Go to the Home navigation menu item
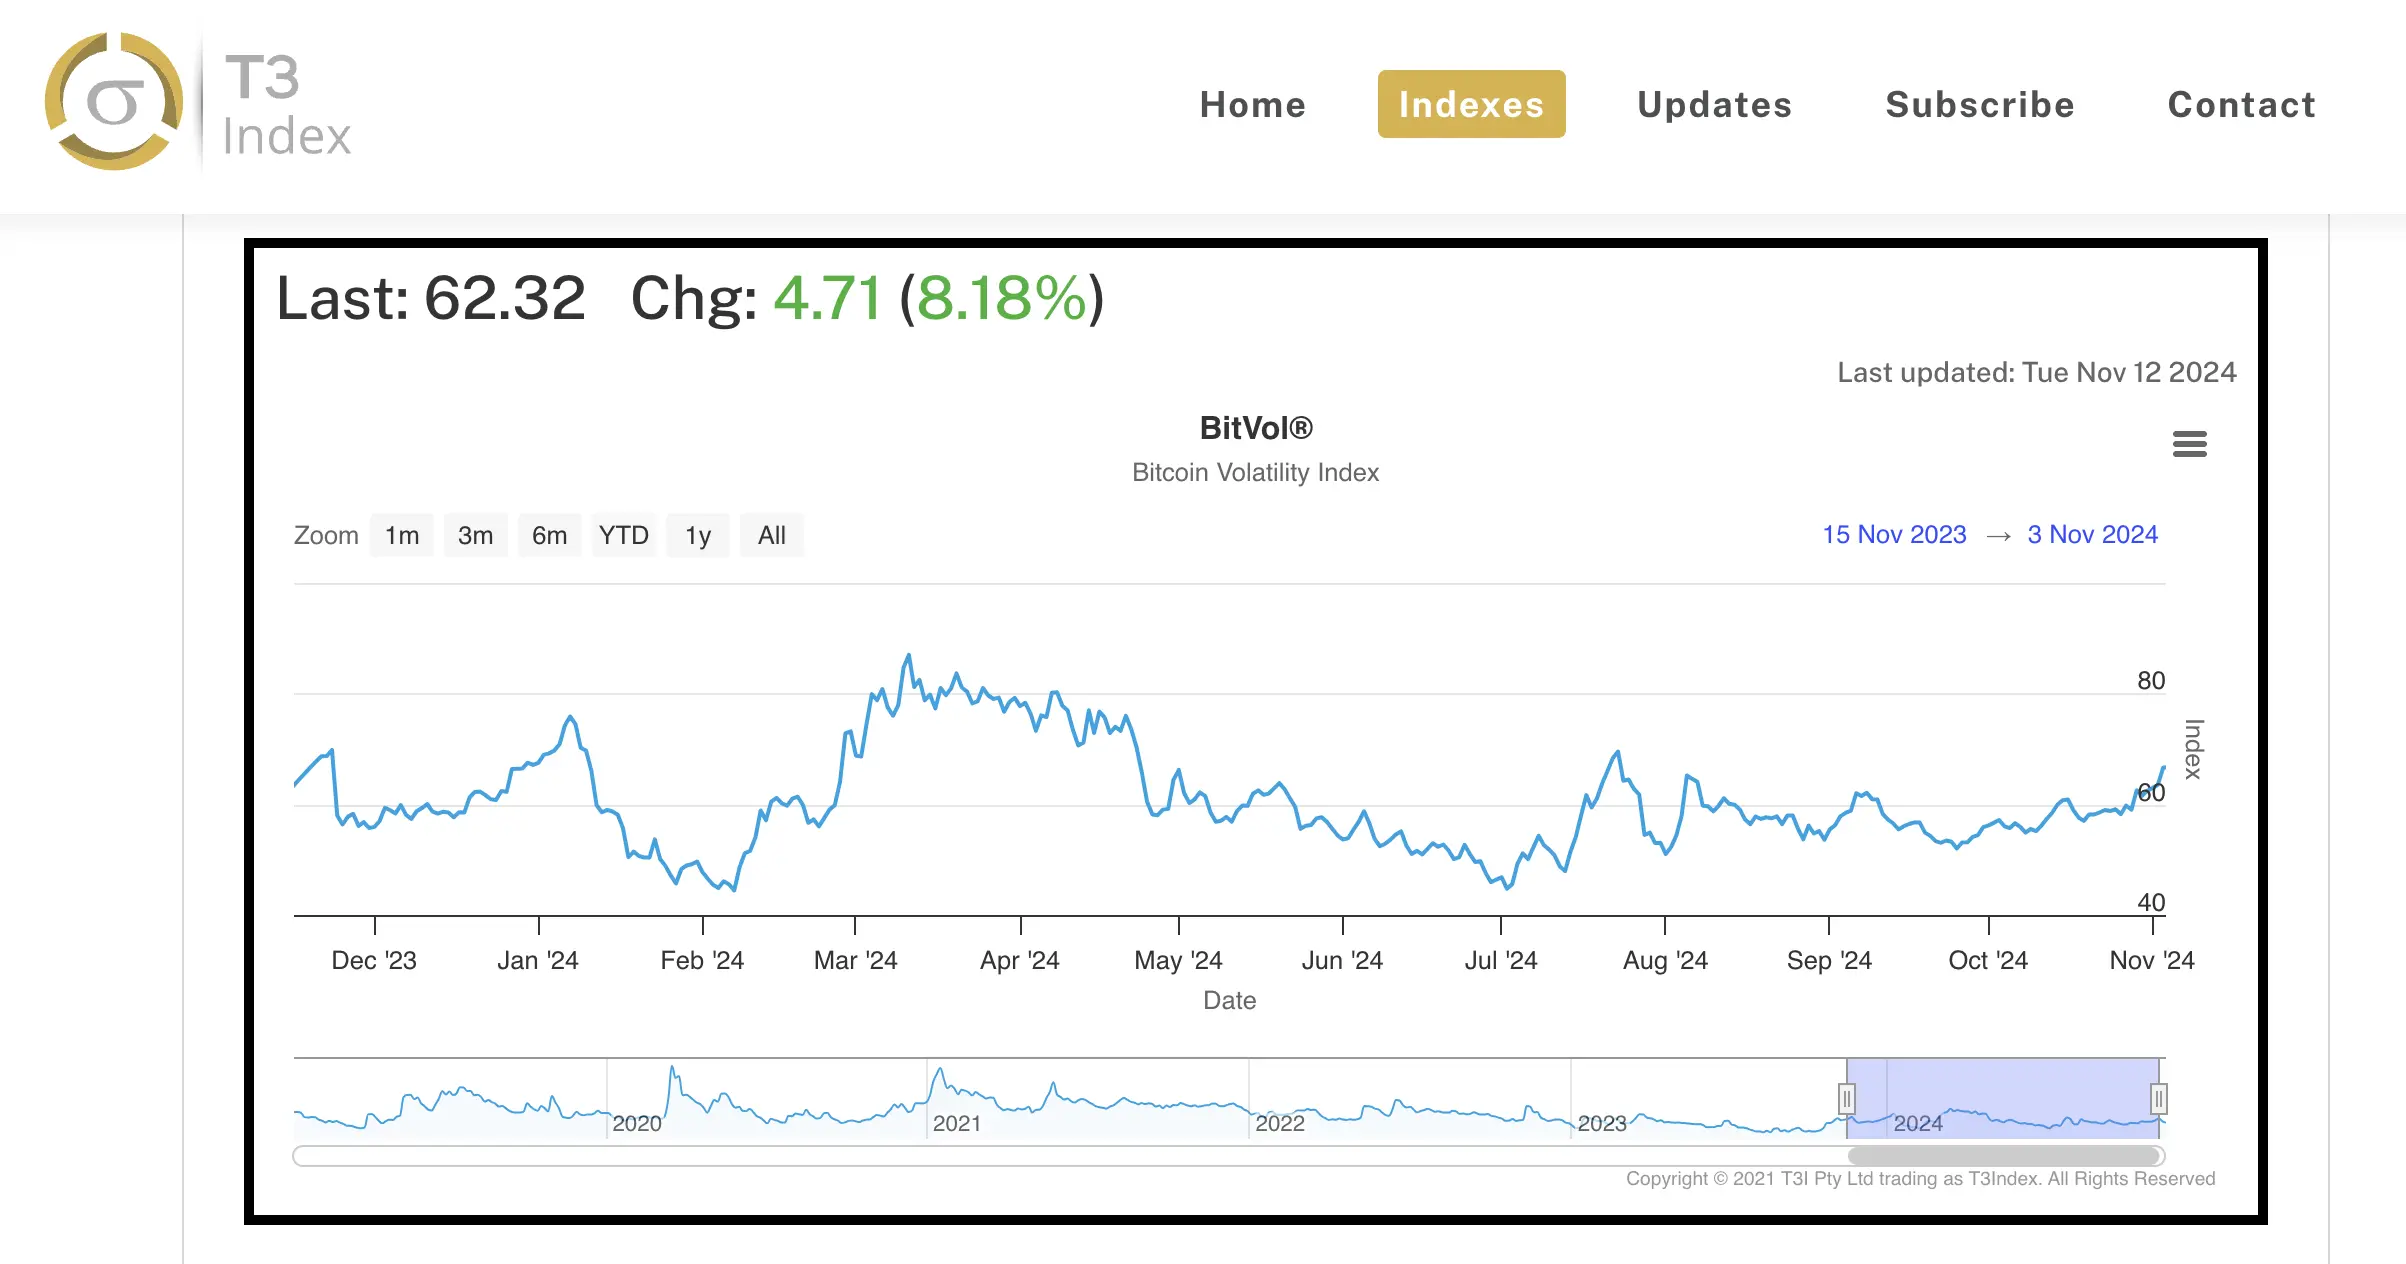Screen dimensions: 2406x1264 (1253, 104)
